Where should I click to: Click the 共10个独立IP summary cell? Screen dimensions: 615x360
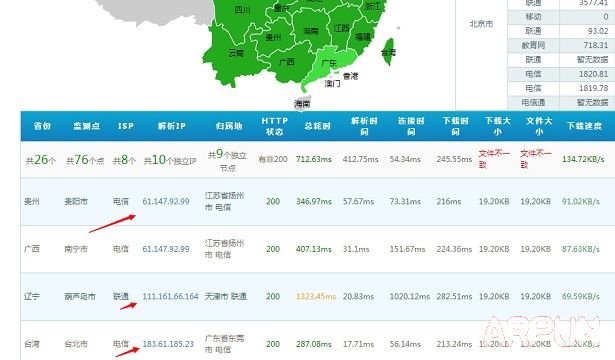(170, 160)
